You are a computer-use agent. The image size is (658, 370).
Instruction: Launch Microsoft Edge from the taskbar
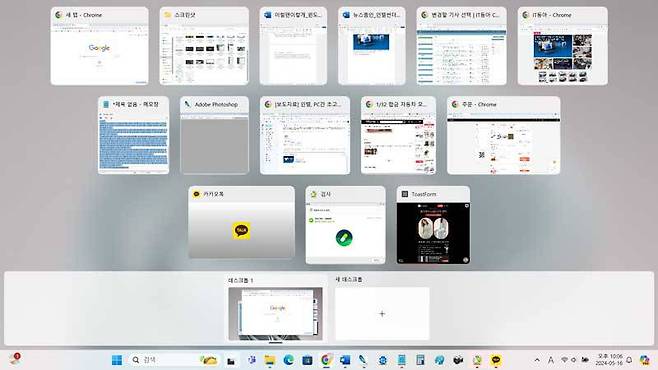288,360
